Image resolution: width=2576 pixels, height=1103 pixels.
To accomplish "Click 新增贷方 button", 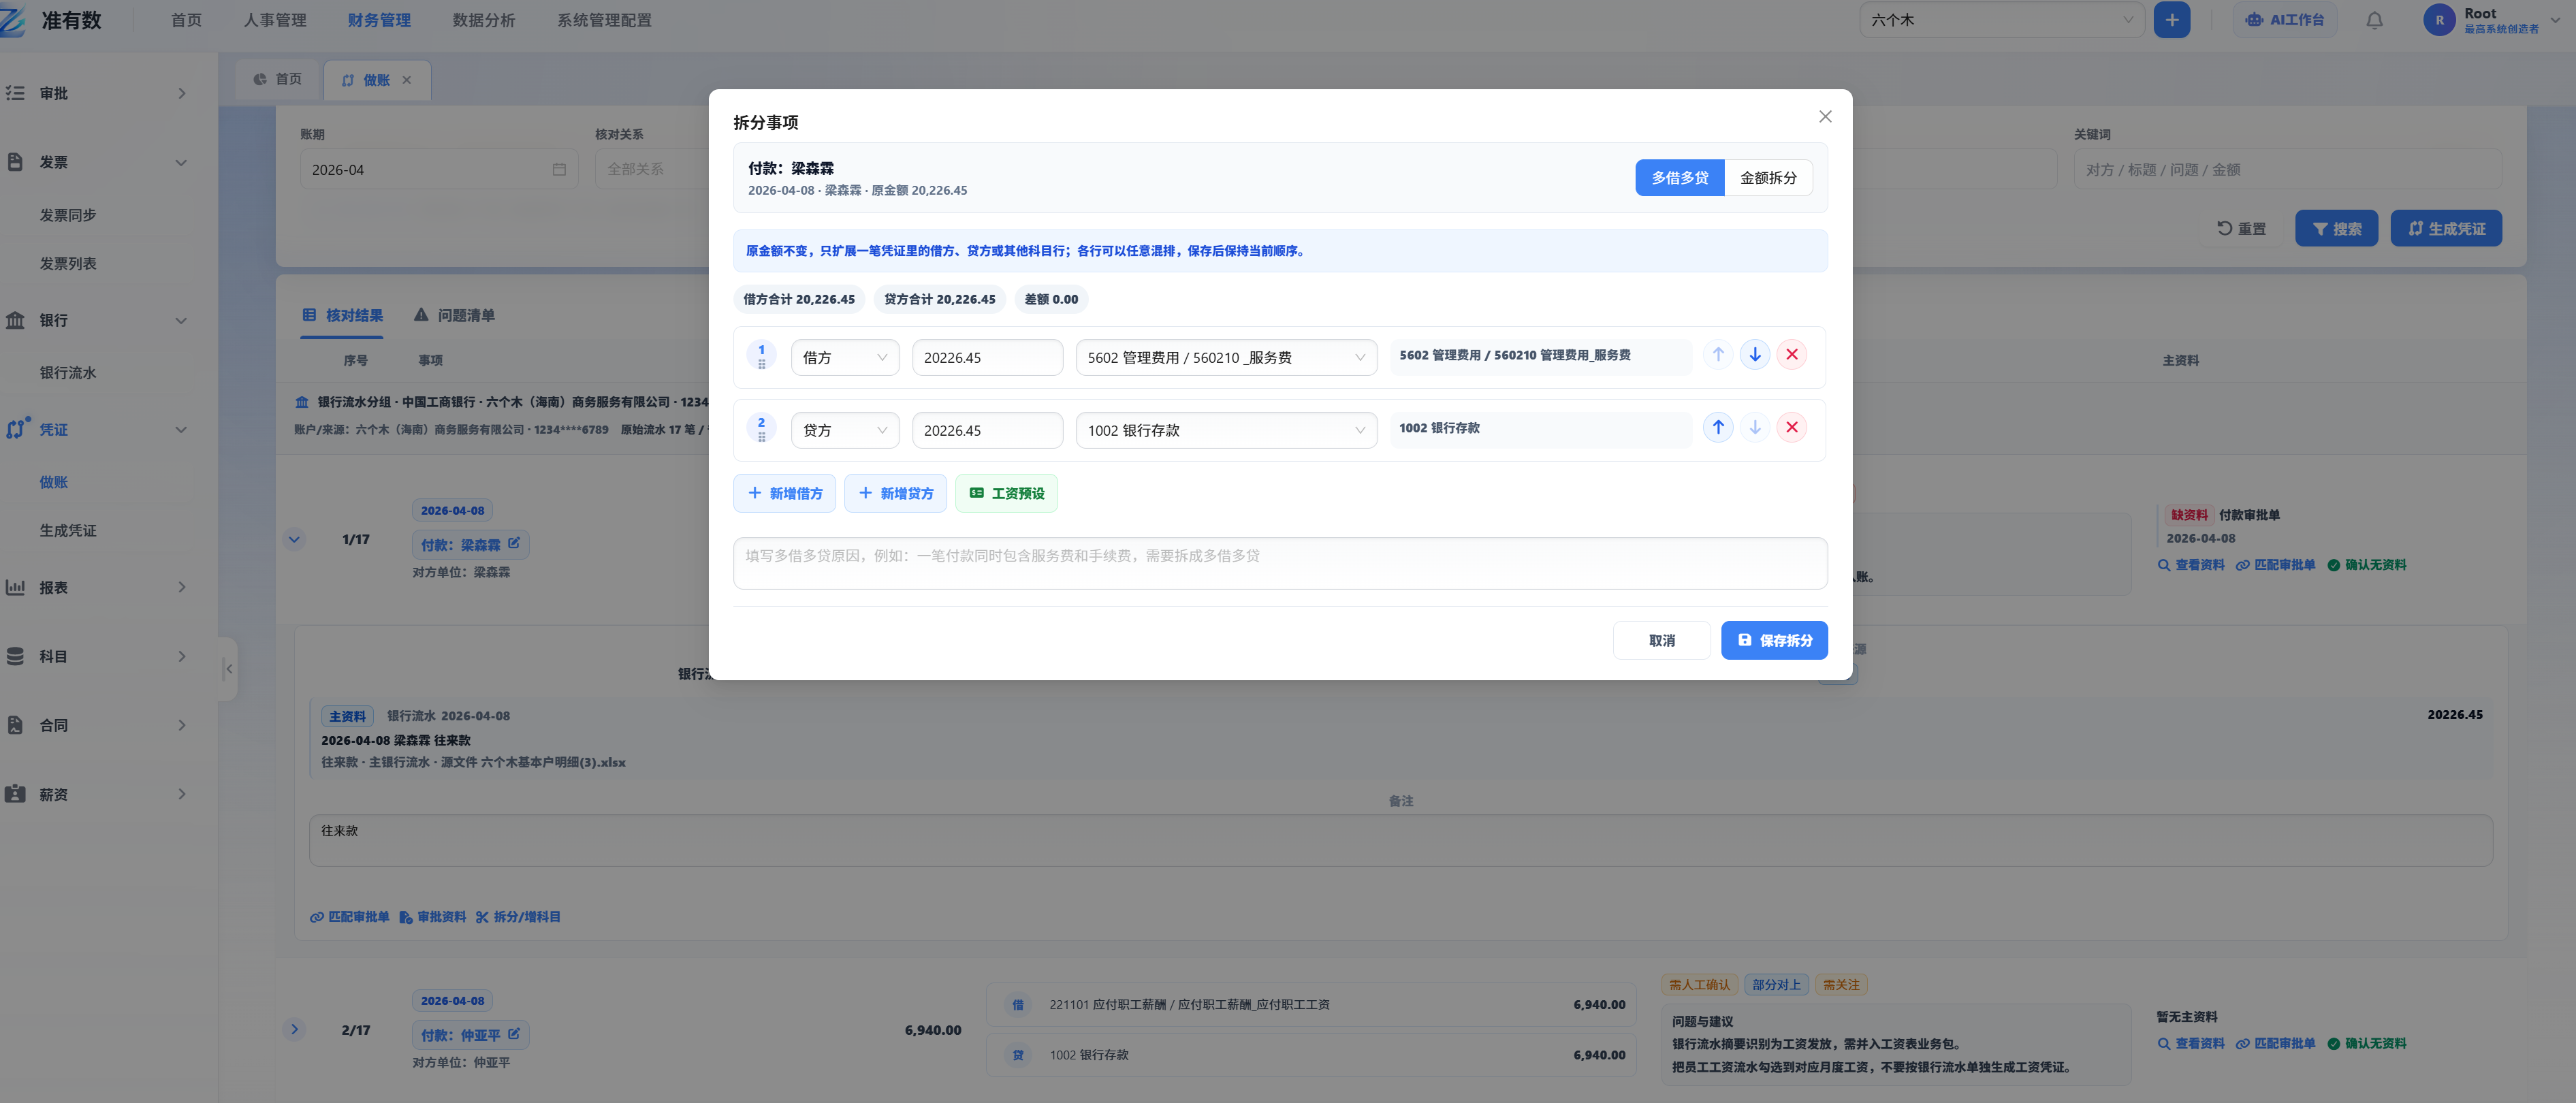I will [895, 493].
